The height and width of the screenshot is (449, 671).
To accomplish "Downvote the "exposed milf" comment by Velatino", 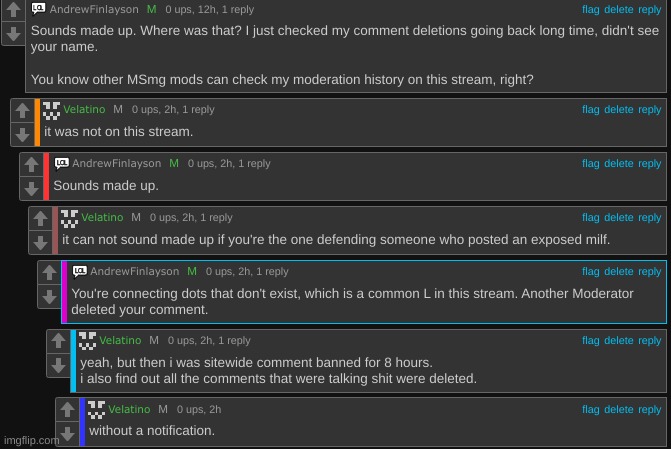I will pos(40,241).
